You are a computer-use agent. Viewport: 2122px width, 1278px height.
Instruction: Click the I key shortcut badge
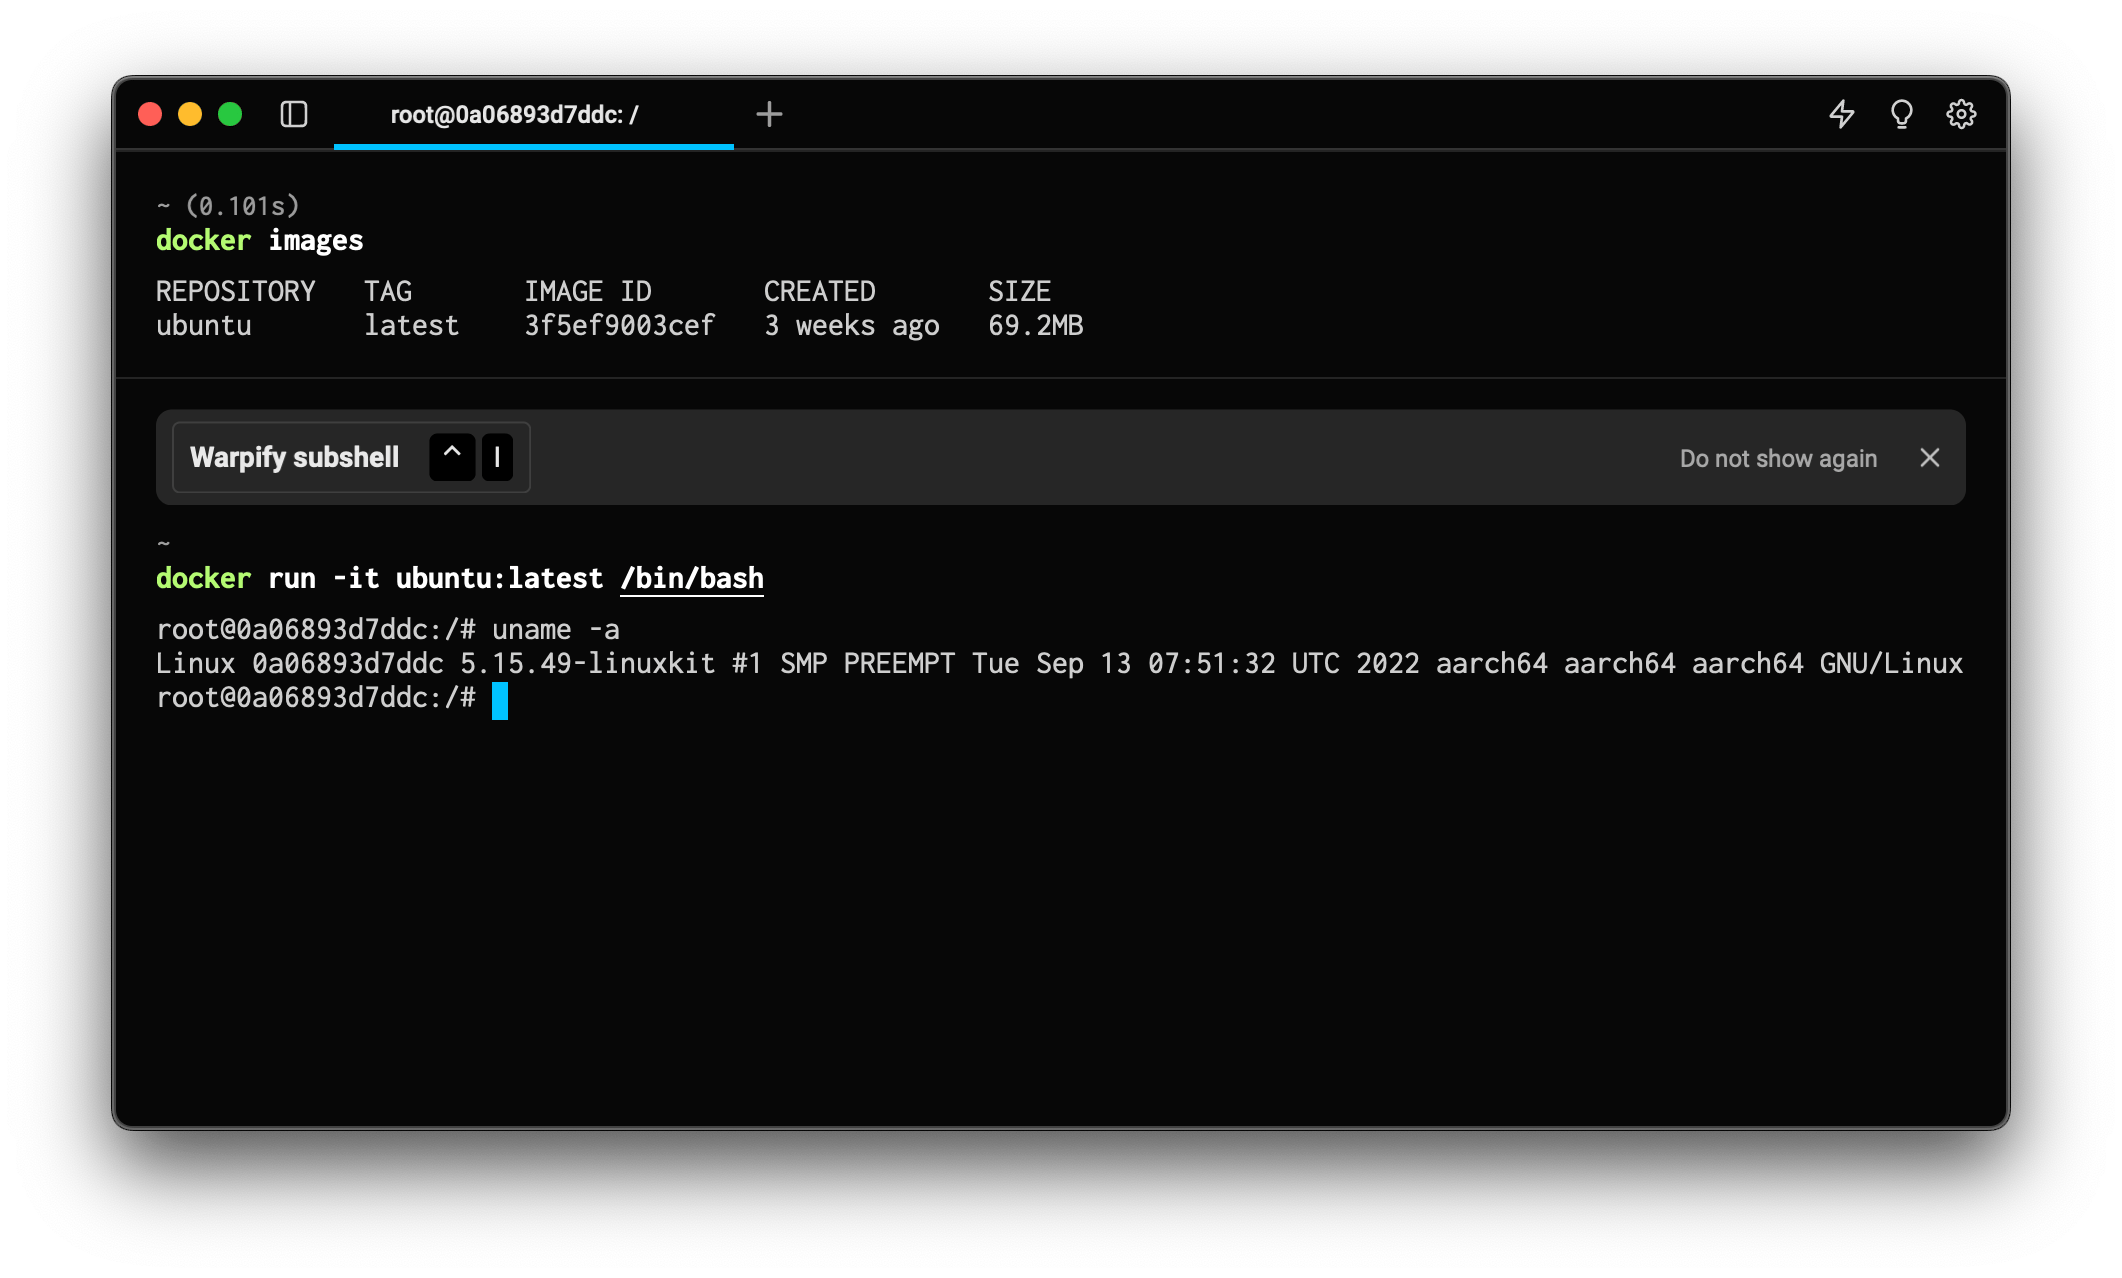(497, 457)
